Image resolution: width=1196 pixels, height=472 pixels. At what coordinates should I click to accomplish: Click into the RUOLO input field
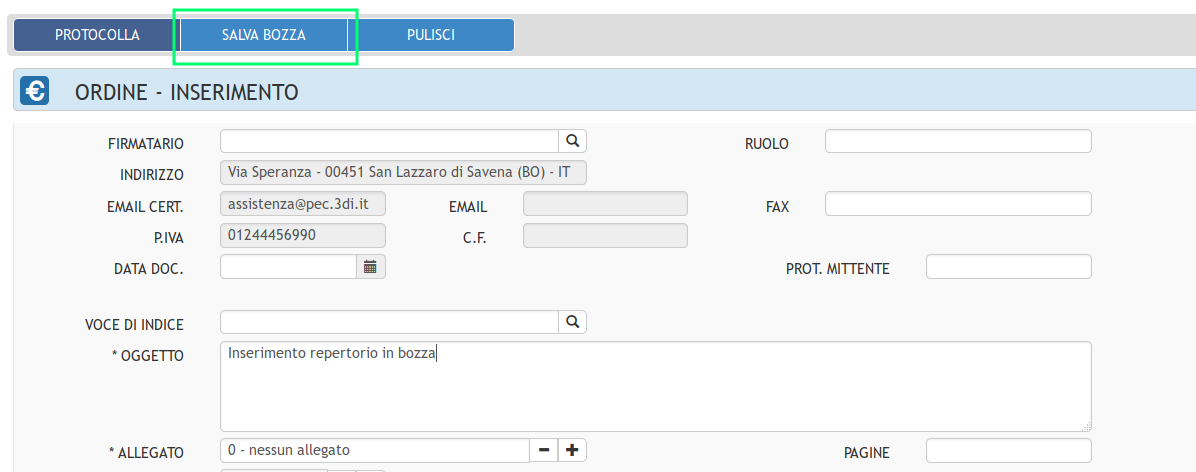(x=957, y=142)
